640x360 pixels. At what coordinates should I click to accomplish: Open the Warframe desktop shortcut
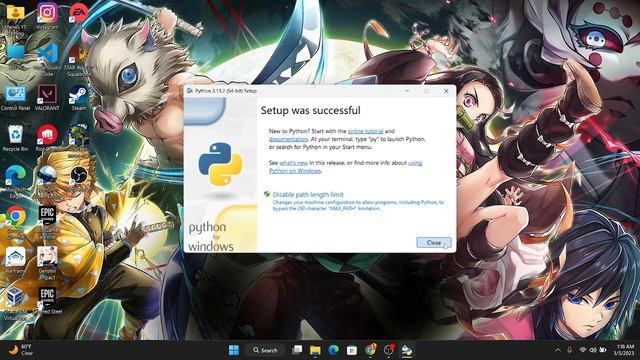(x=16, y=260)
